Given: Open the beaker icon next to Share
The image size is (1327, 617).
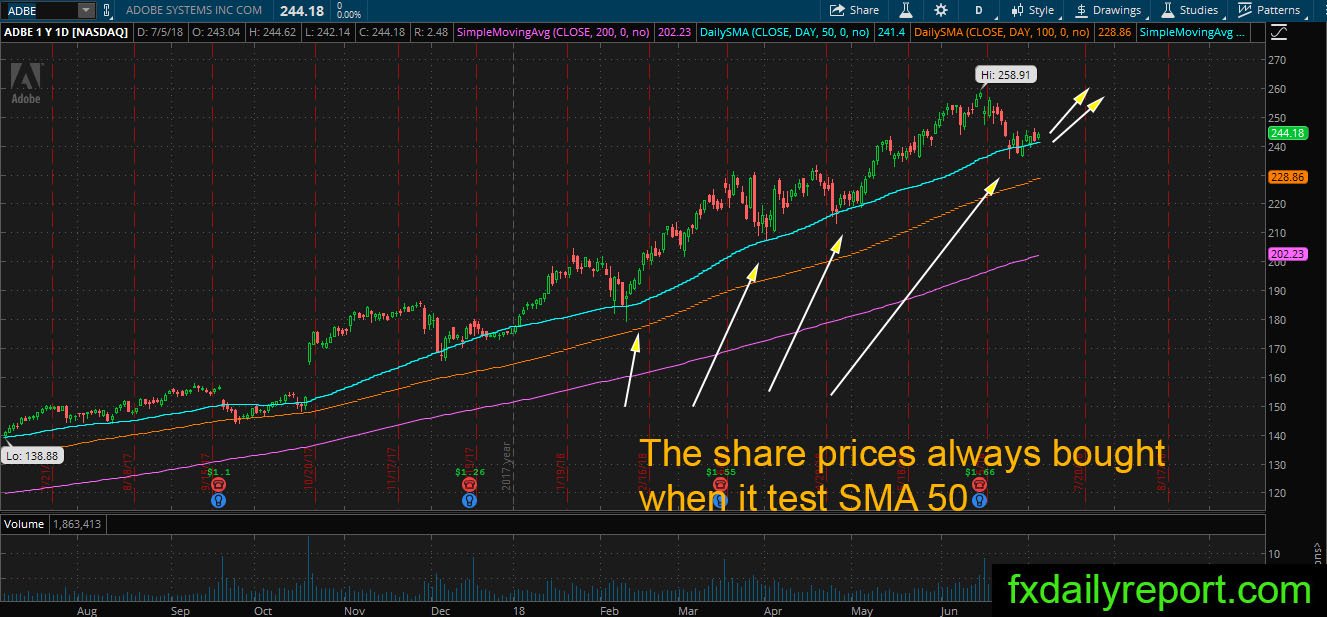Looking at the screenshot, I should (906, 10).
